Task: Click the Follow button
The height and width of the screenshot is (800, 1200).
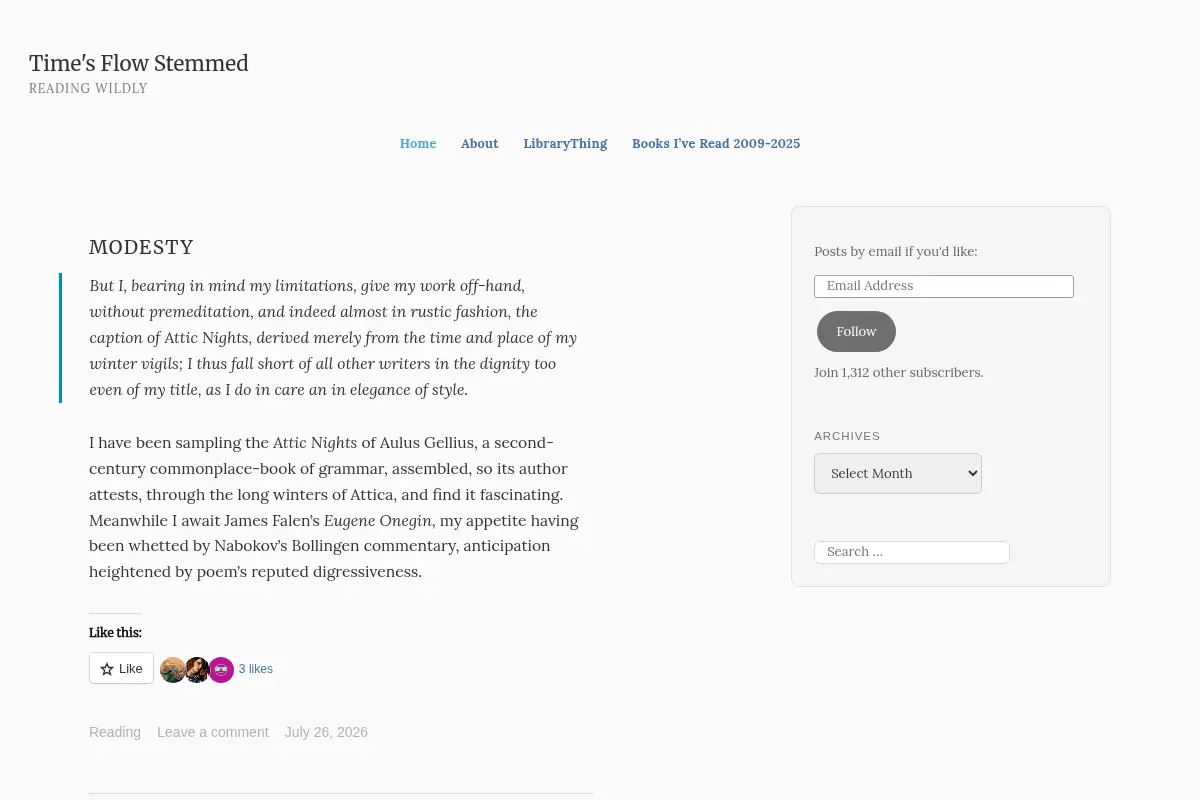Action: pyautogui.click(x=856, y=331)
